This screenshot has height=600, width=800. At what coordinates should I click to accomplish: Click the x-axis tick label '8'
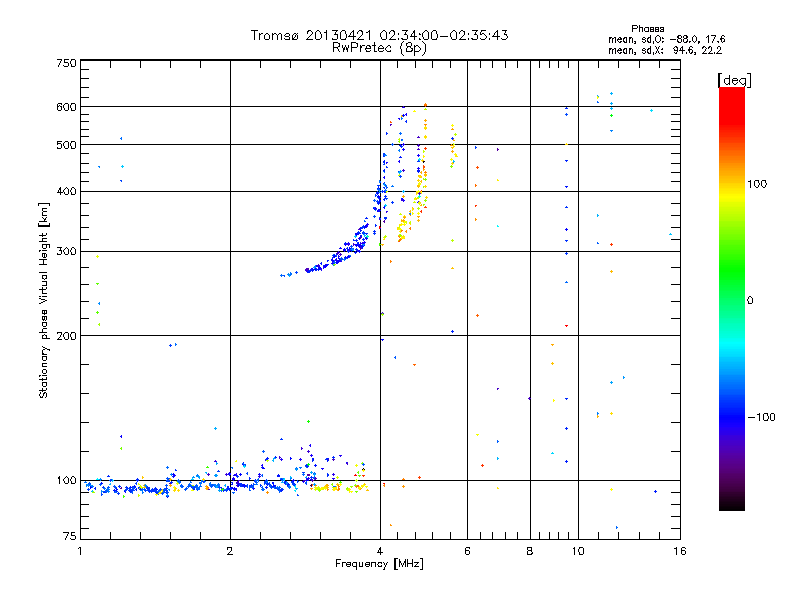pyautogui.click(x=530, y=551)
